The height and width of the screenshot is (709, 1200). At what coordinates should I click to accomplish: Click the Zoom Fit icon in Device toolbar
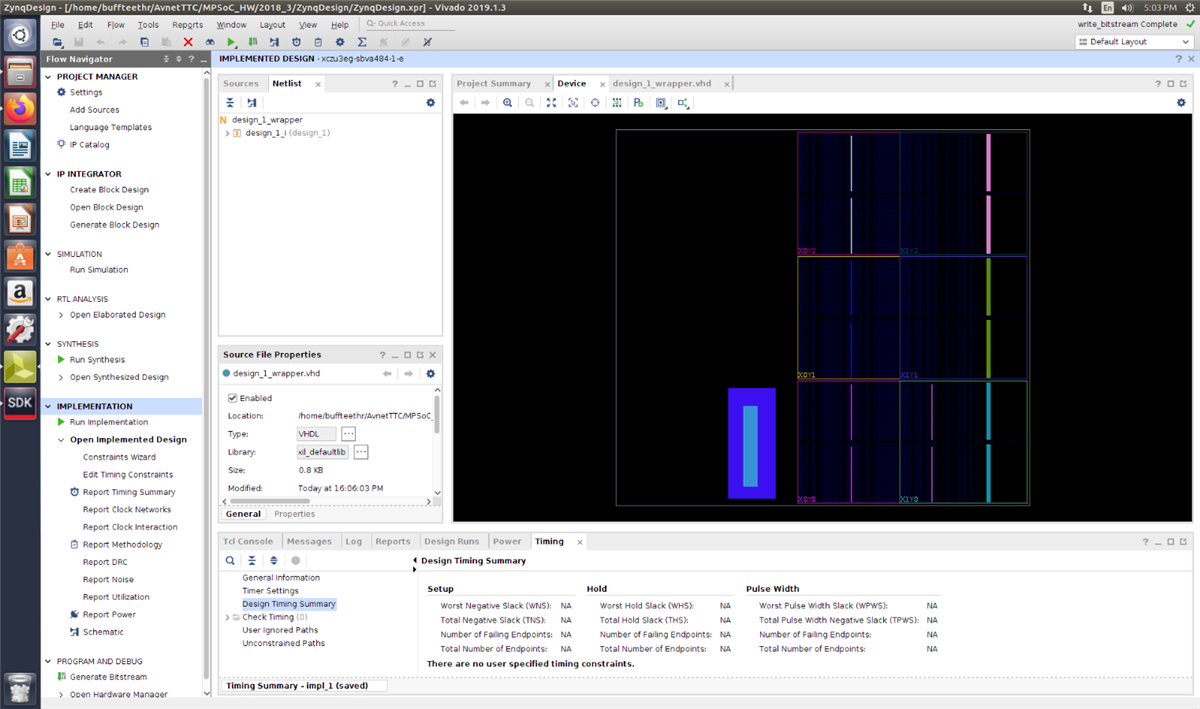pyautogui.click(x=551, y=102)
